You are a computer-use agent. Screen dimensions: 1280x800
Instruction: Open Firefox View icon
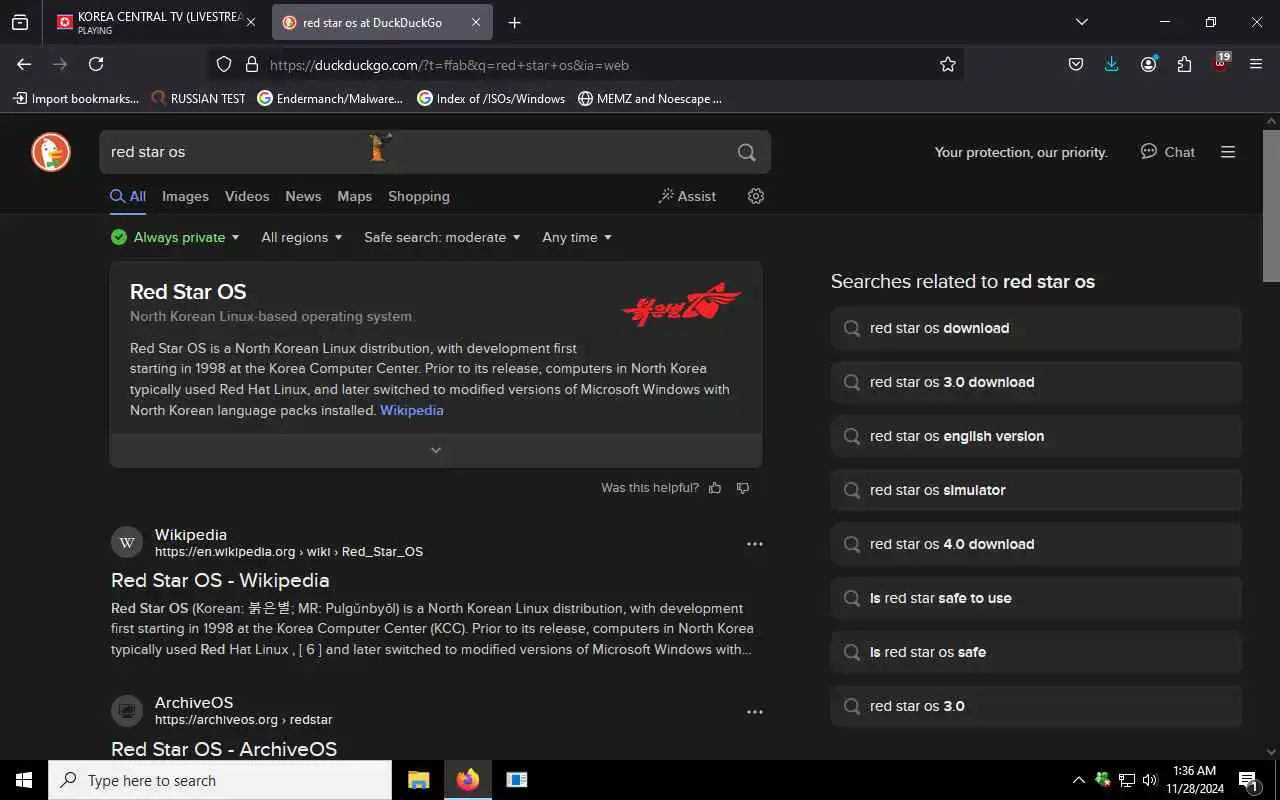tap(20, 22)
